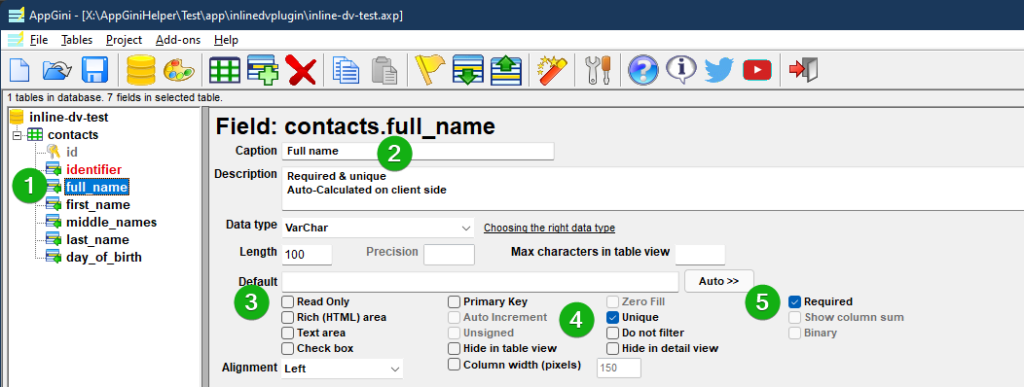Open the Help menu

226,40
